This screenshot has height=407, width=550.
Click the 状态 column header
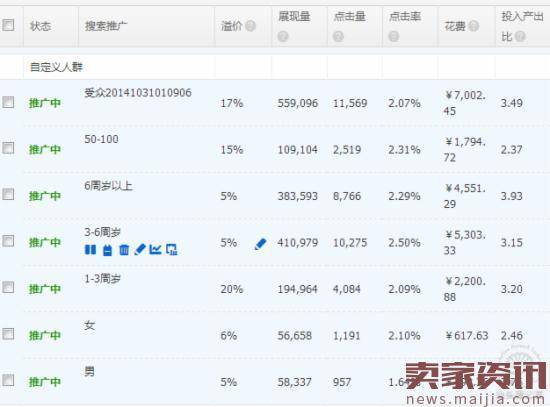click(40, 26)
